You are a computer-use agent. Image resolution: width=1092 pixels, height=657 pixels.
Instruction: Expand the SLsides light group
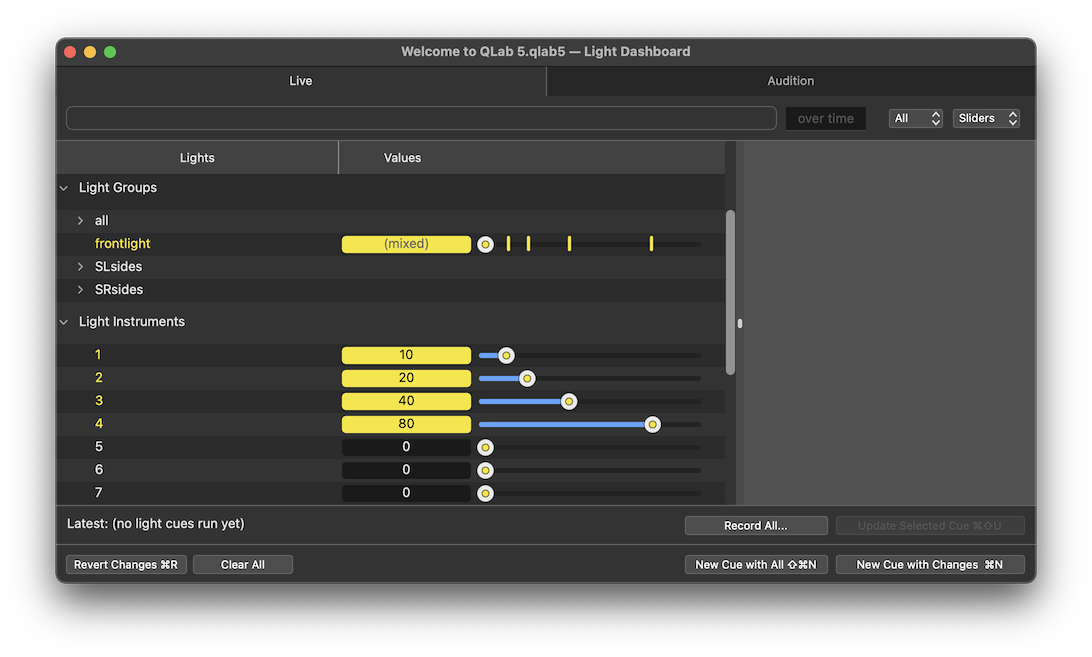[80, 267]
